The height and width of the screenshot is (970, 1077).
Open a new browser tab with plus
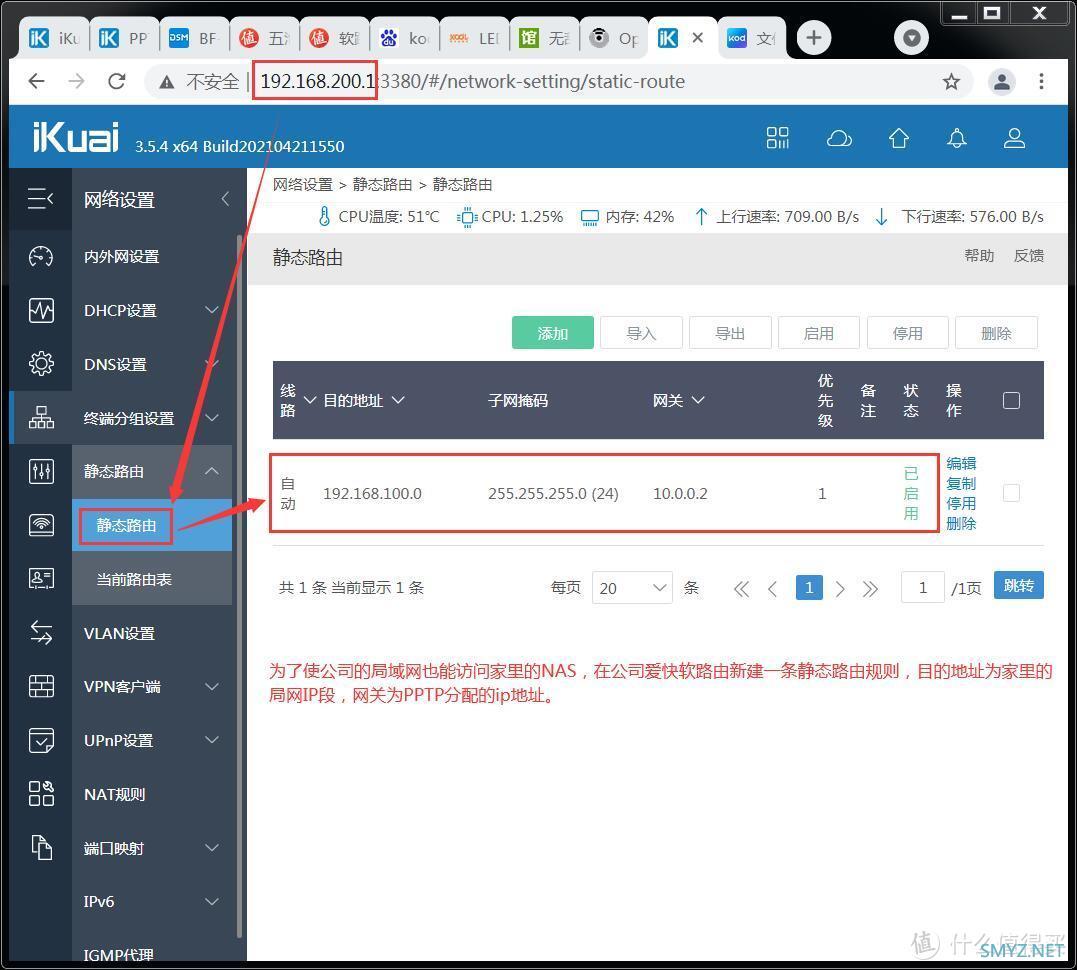[813, 38]
